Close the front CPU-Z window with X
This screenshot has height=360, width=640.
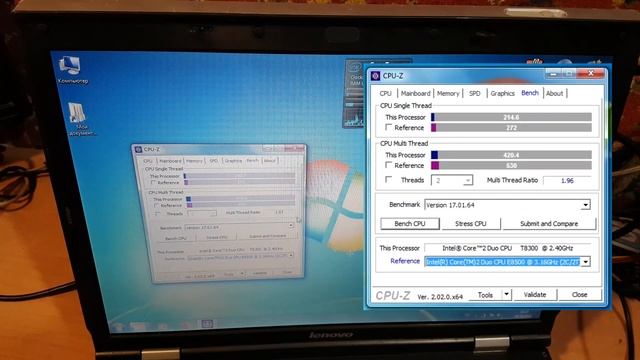pyautogui.click(x=590, y=74)
